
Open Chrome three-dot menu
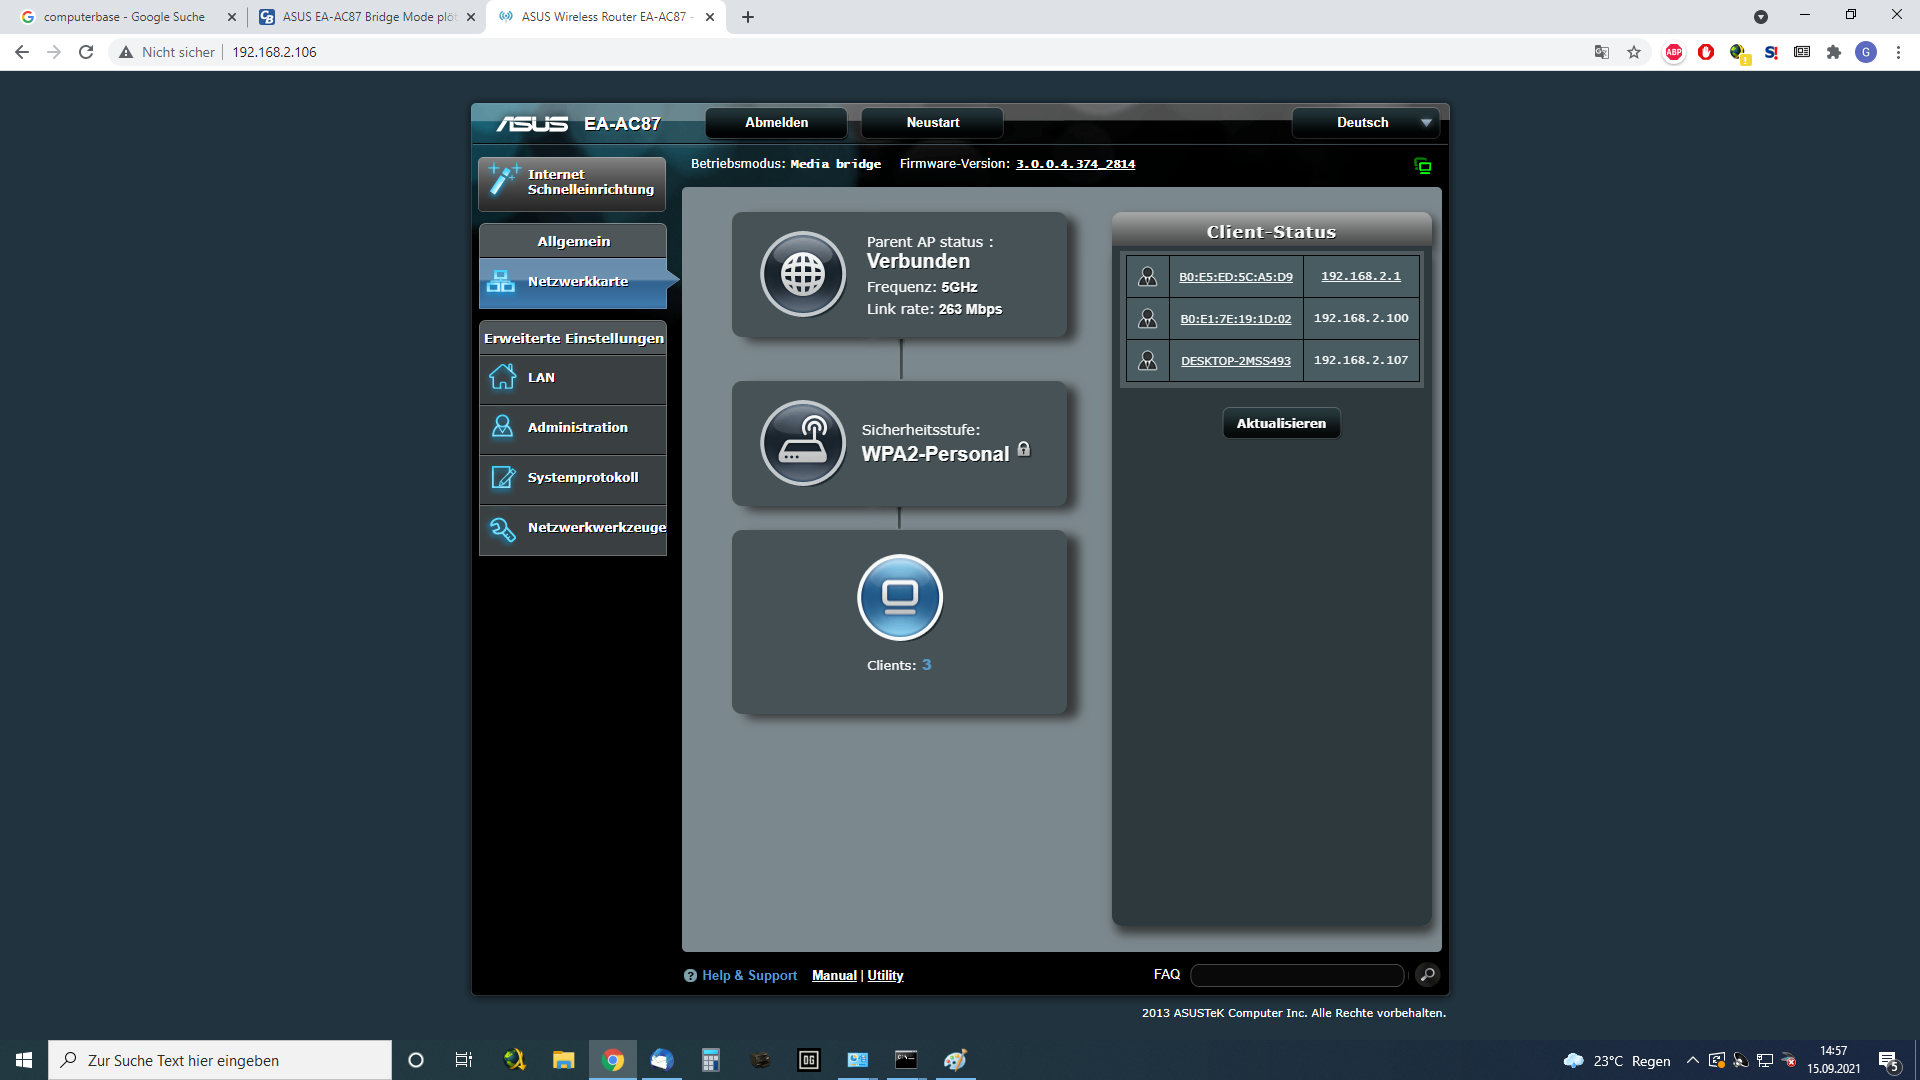1898,52
